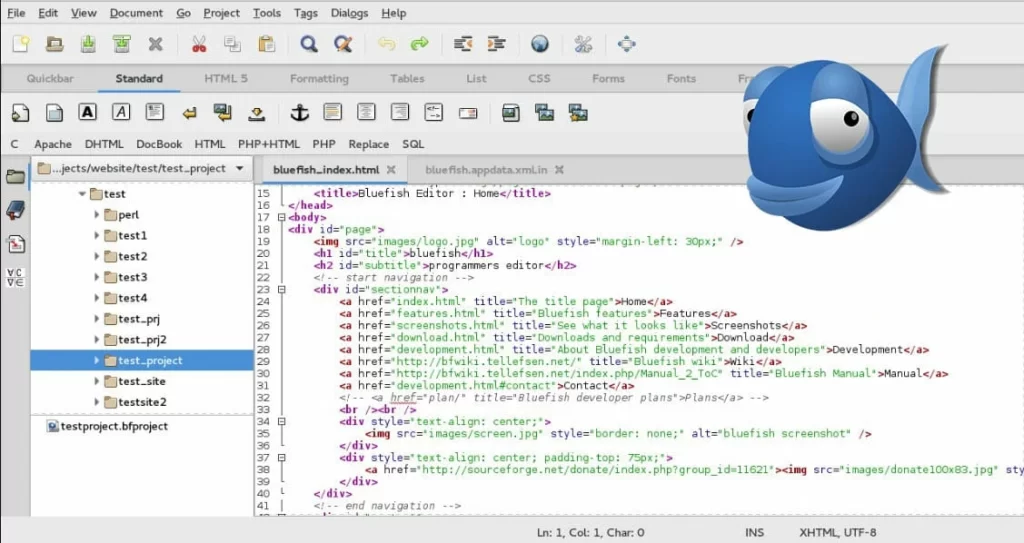The image size is (1024, 543).
Task: Open the bookmarks book icon in sidebar
Action: 15,210
